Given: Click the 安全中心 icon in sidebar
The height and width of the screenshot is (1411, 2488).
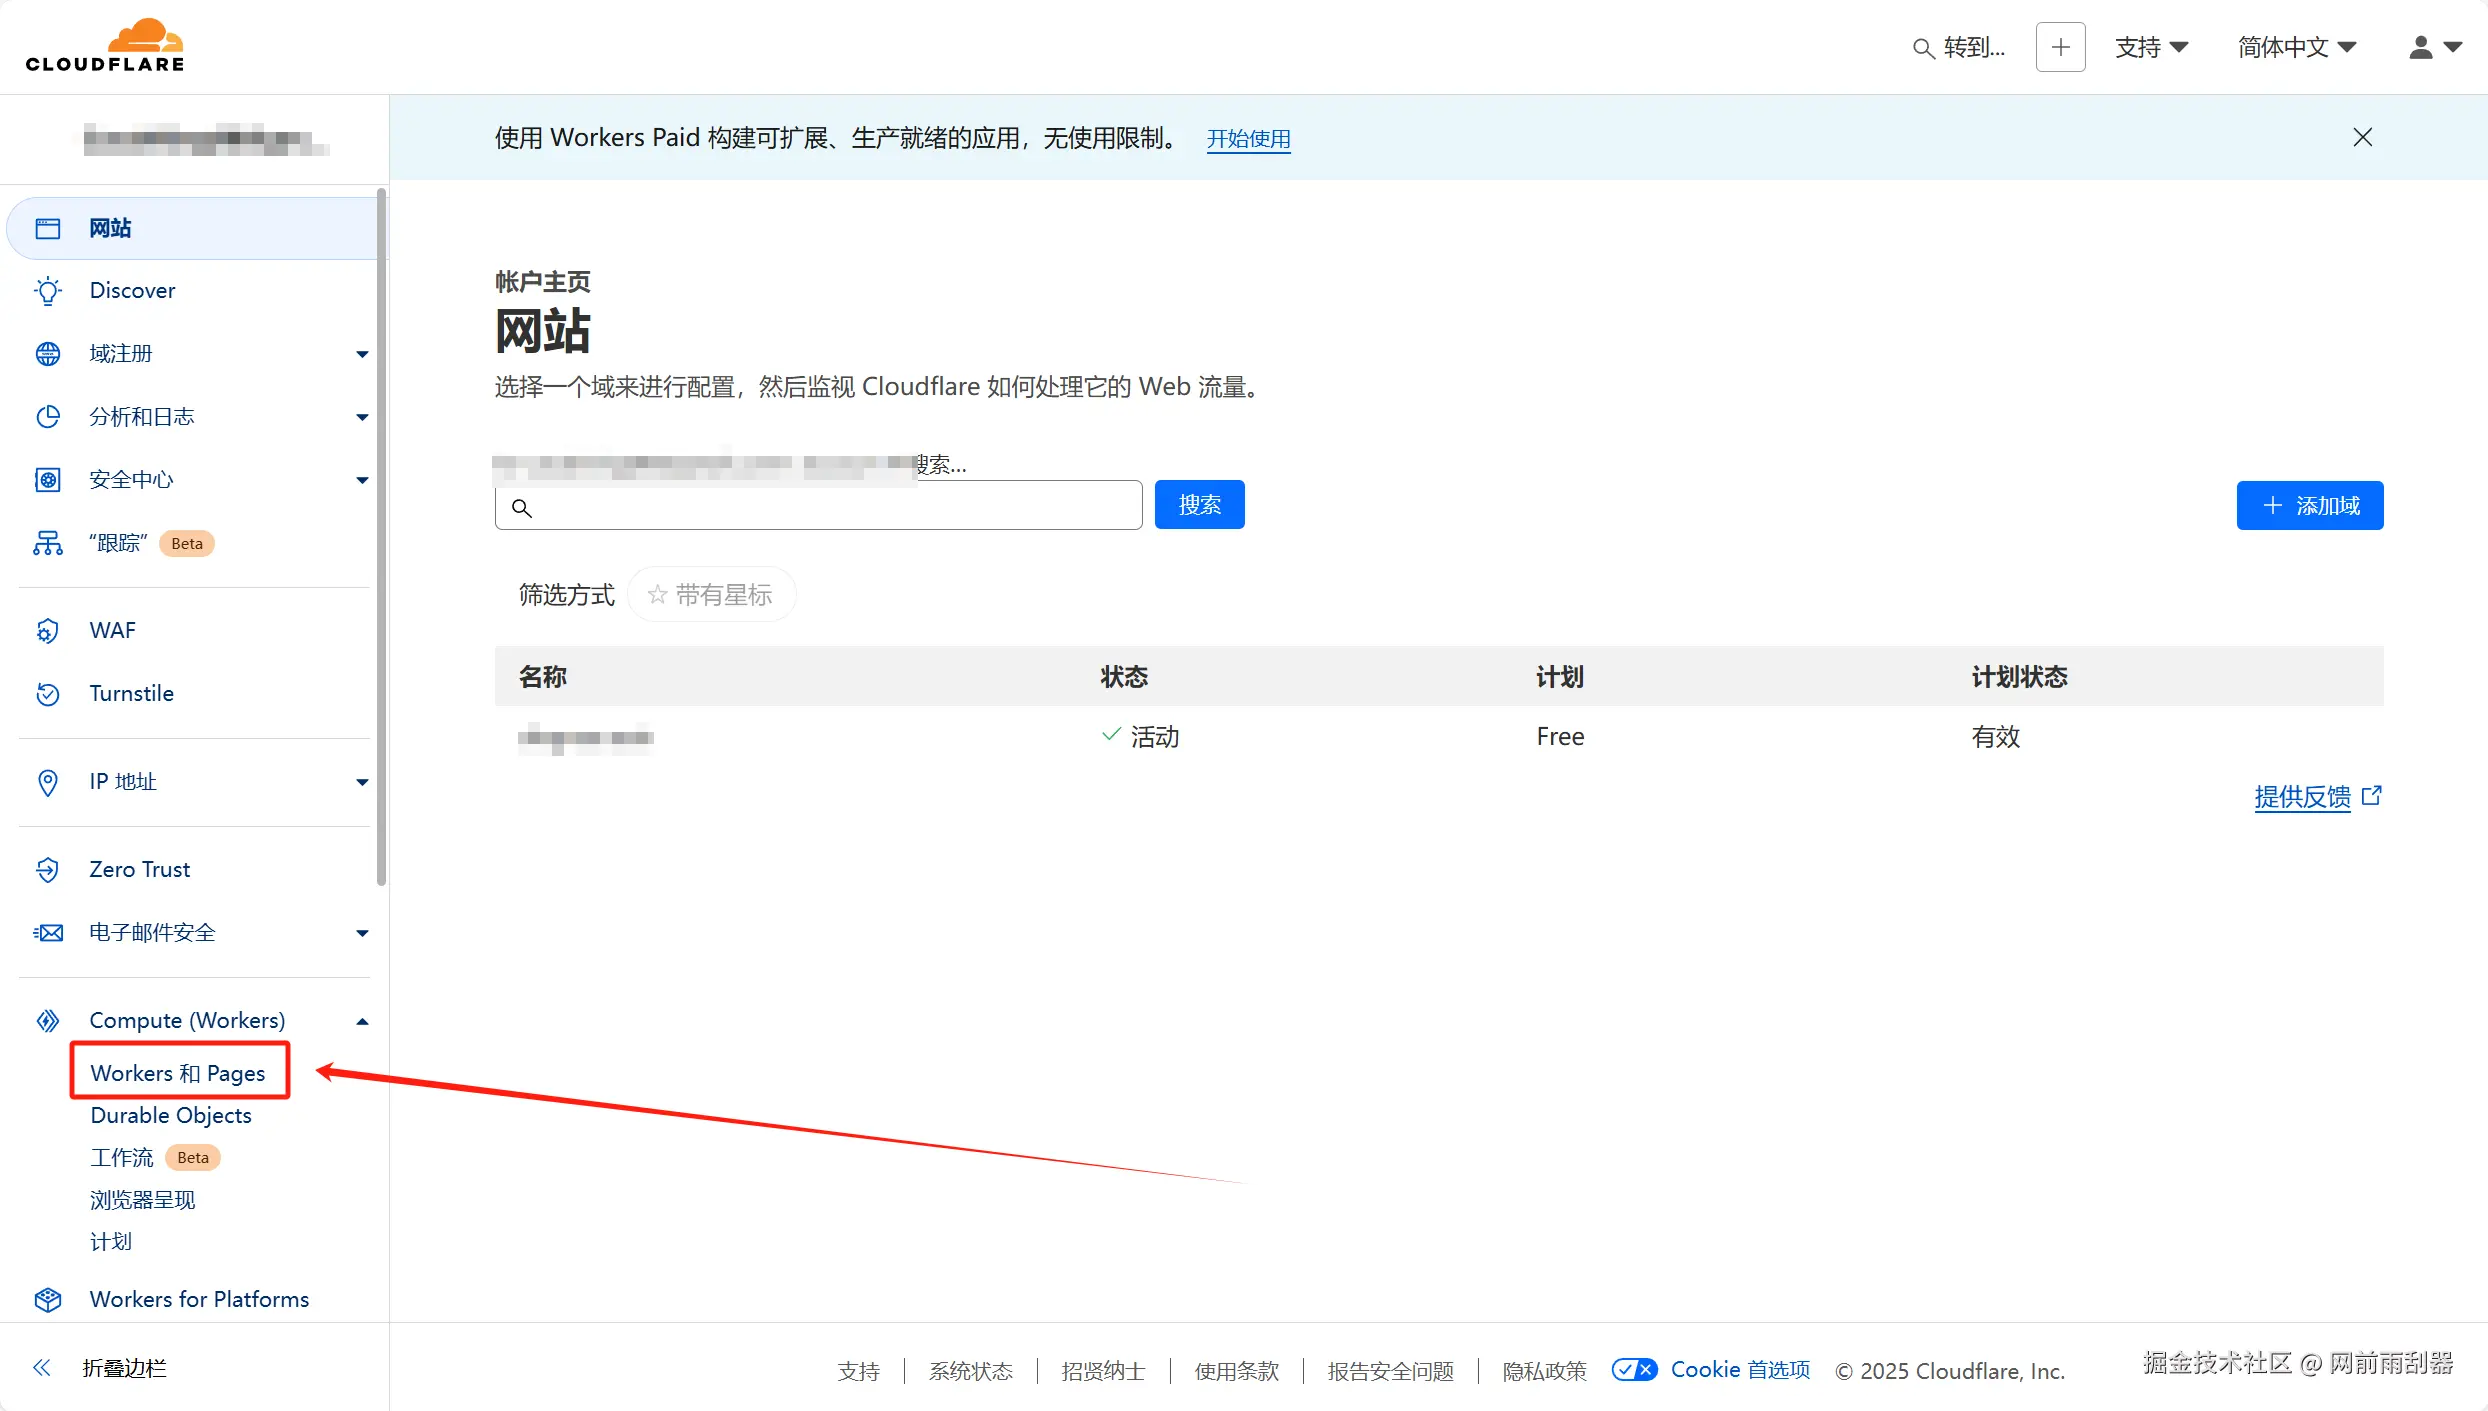Looking at the screenshot, I should tap(47, 479).
